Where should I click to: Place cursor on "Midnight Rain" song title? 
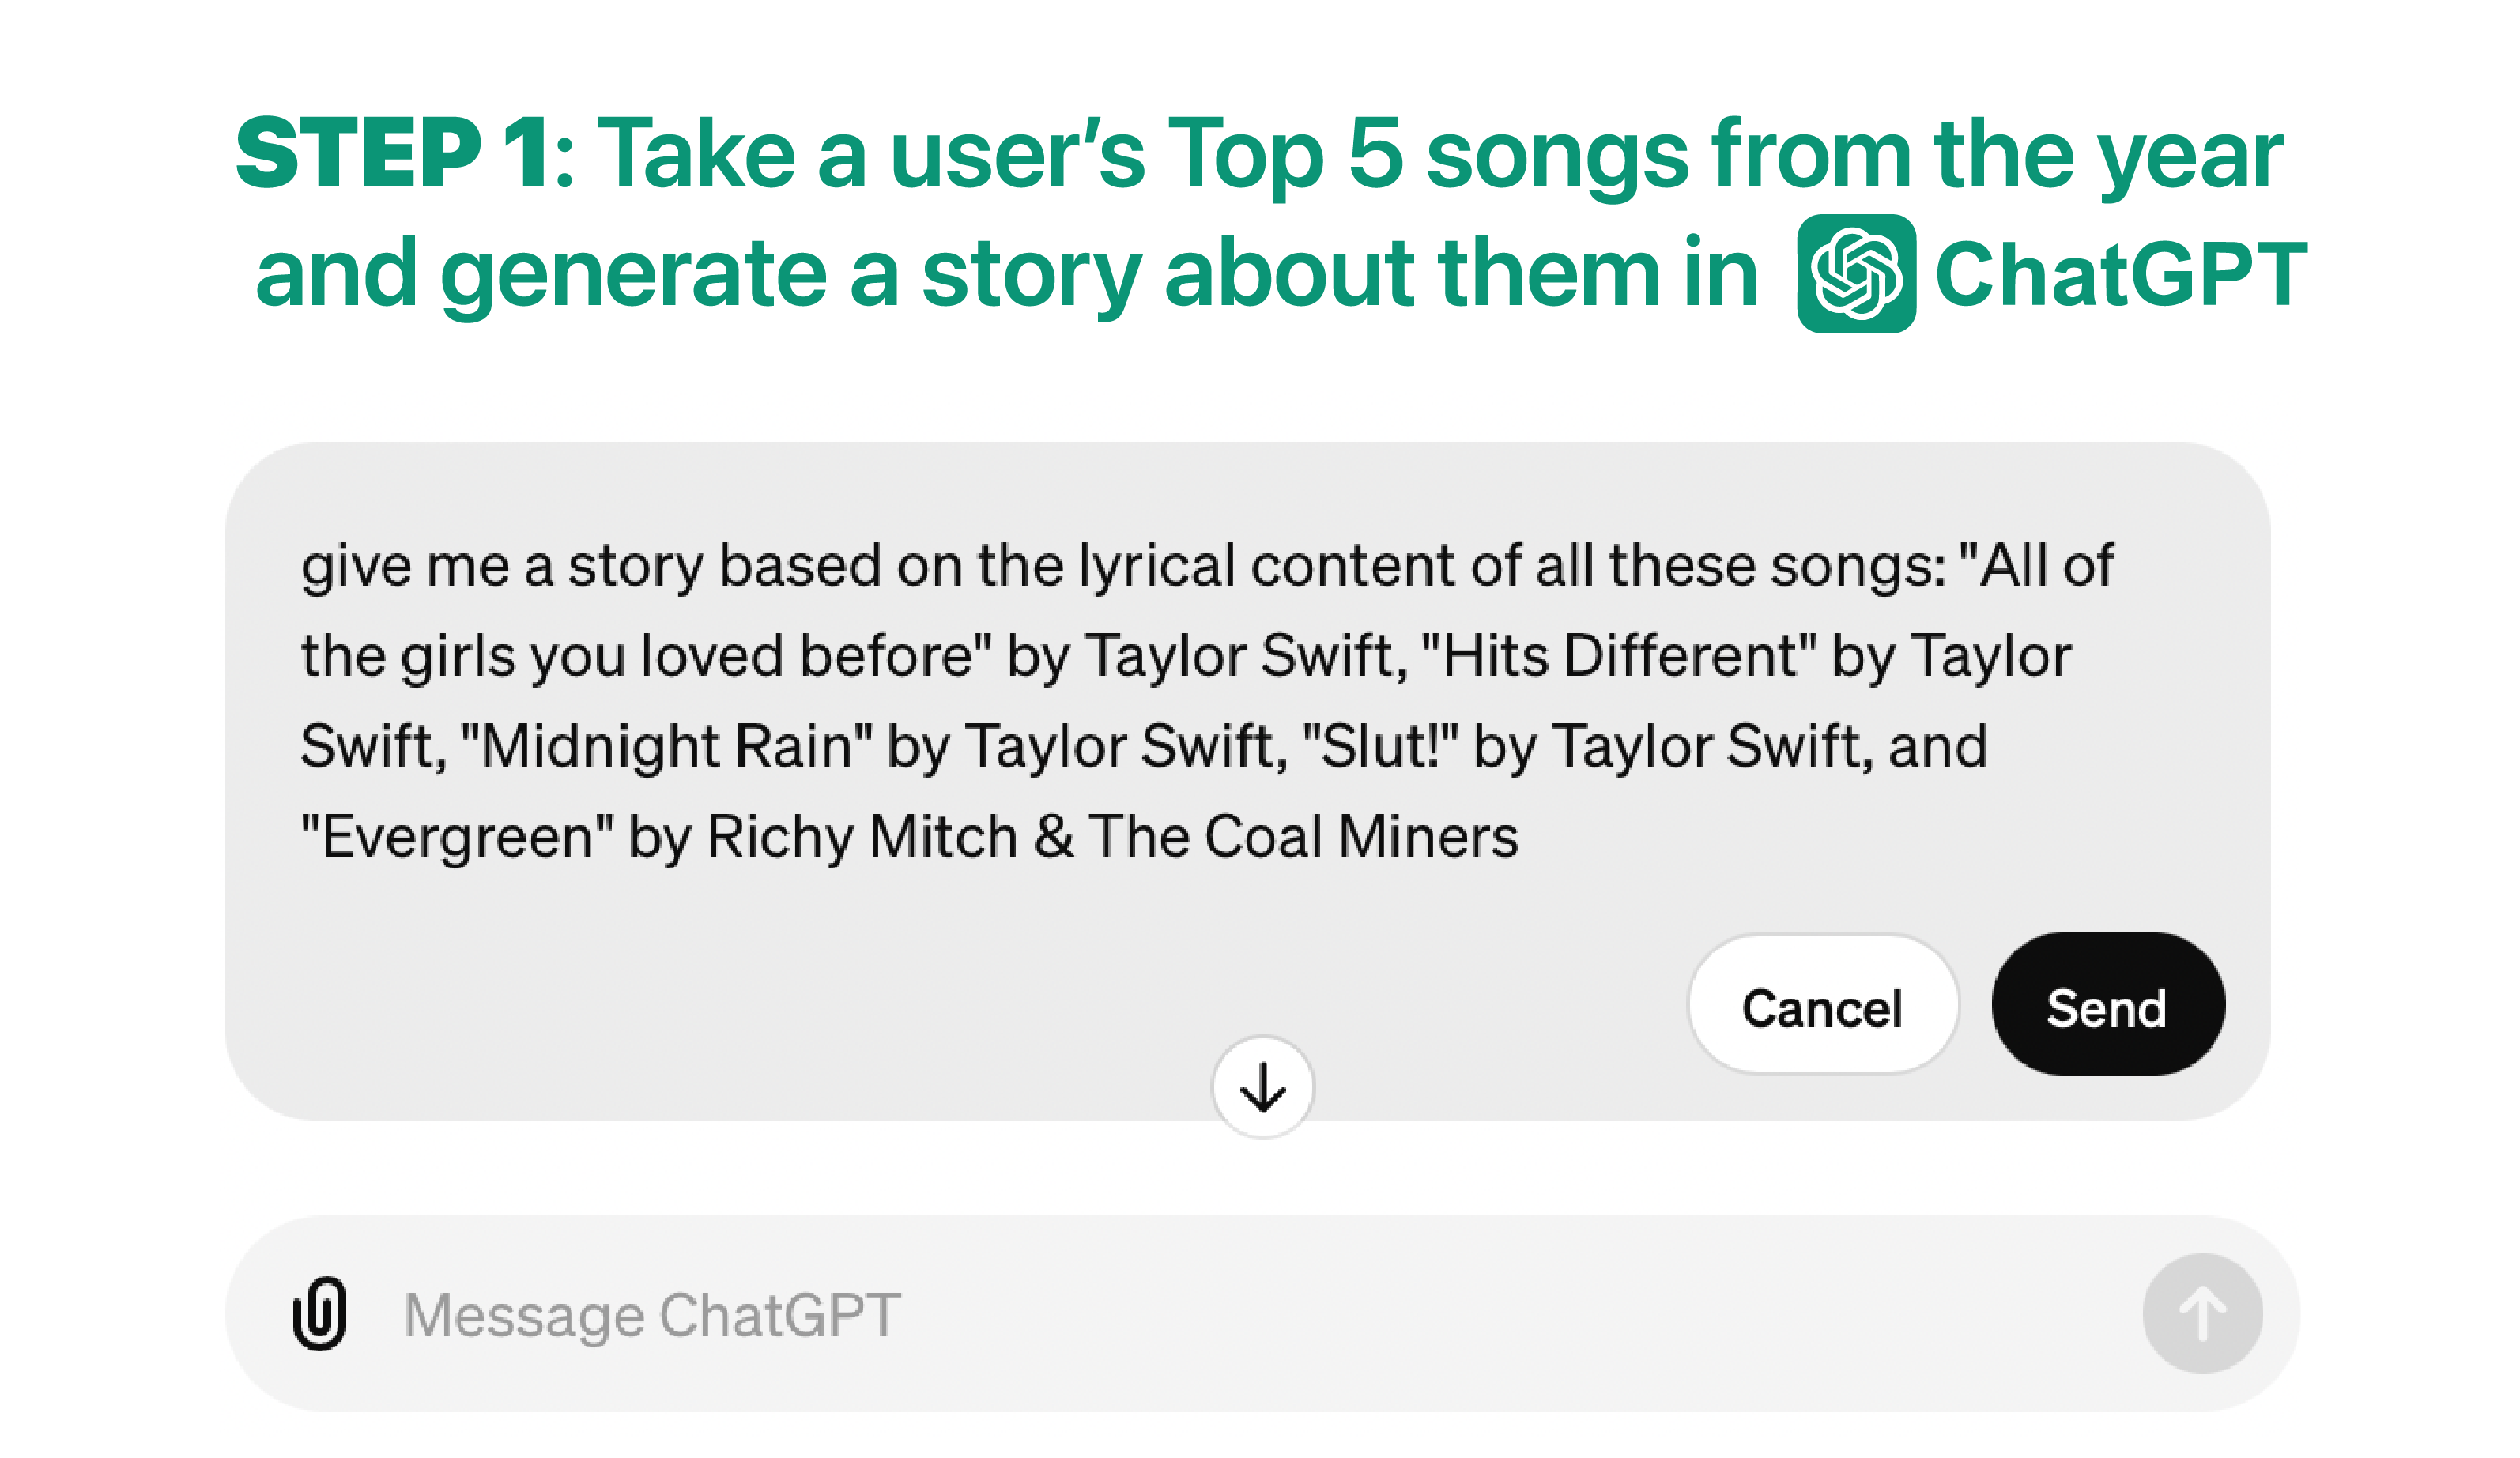point(665,746)
